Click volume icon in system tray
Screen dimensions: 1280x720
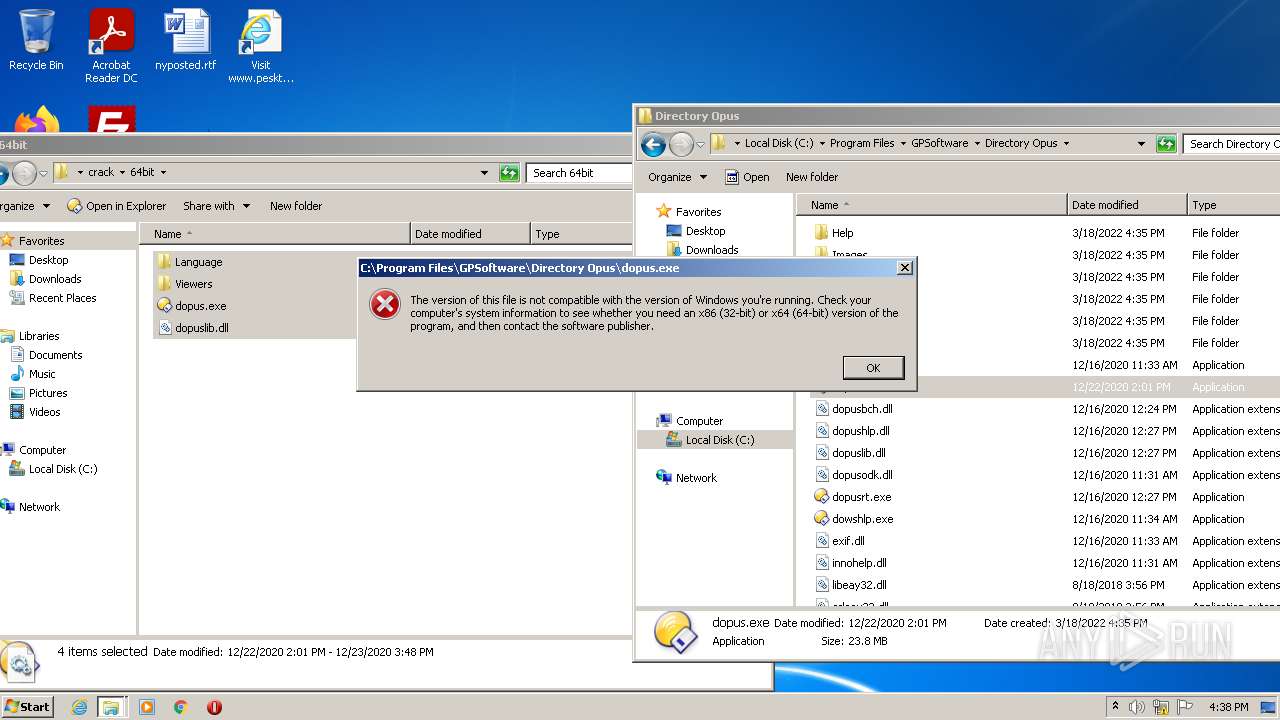click(x=1137, y=707)
